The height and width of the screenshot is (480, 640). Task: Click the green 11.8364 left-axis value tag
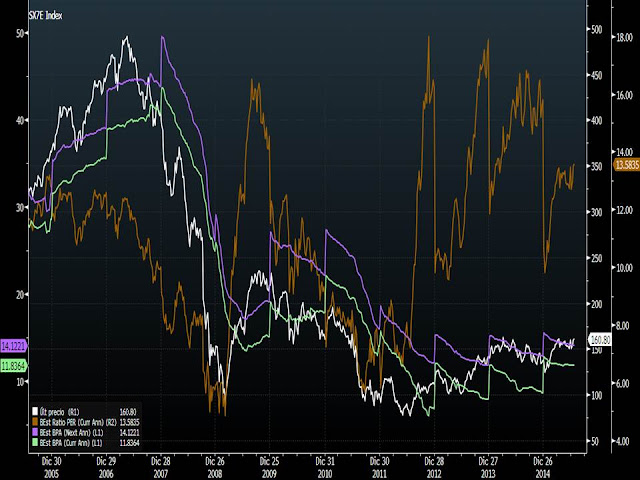point(13,366)
